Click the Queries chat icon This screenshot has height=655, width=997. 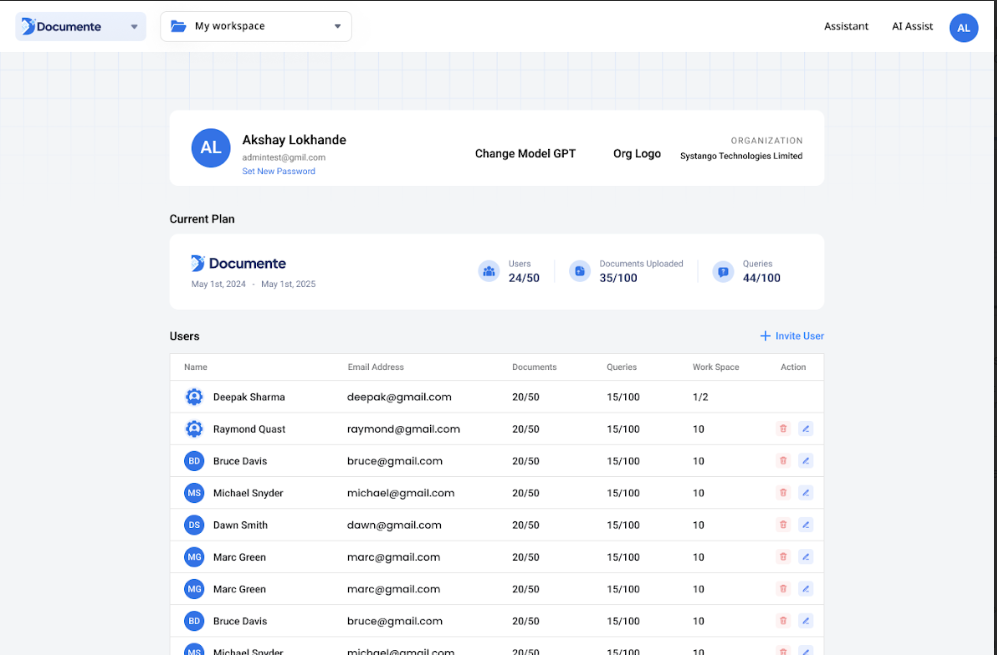723,271
